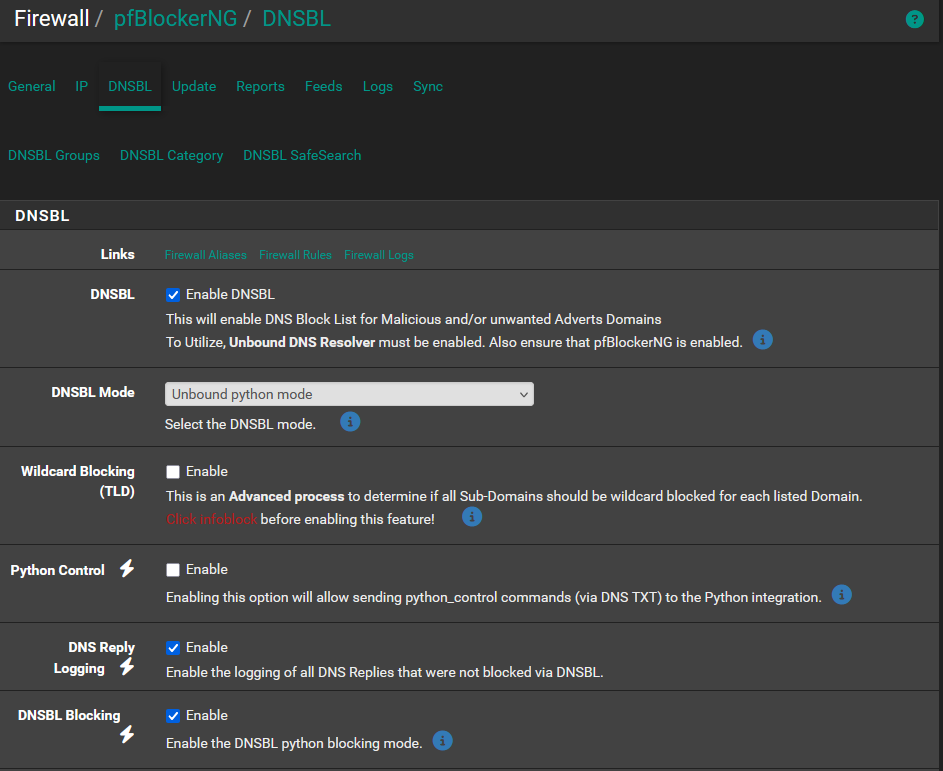View Python Control option info icon
This screenshot has height=771, width=943.
(x=842, y=595)
